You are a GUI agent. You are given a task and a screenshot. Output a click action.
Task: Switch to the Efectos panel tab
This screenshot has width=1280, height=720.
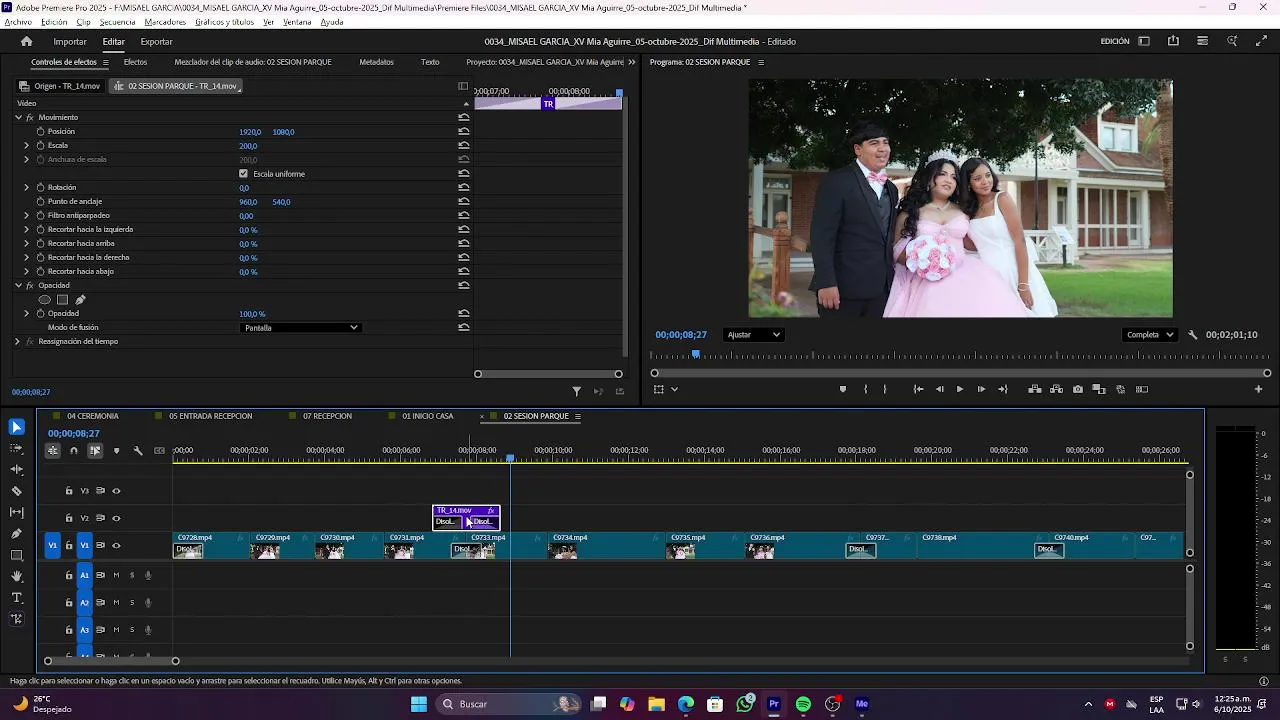tap(135, 62)
